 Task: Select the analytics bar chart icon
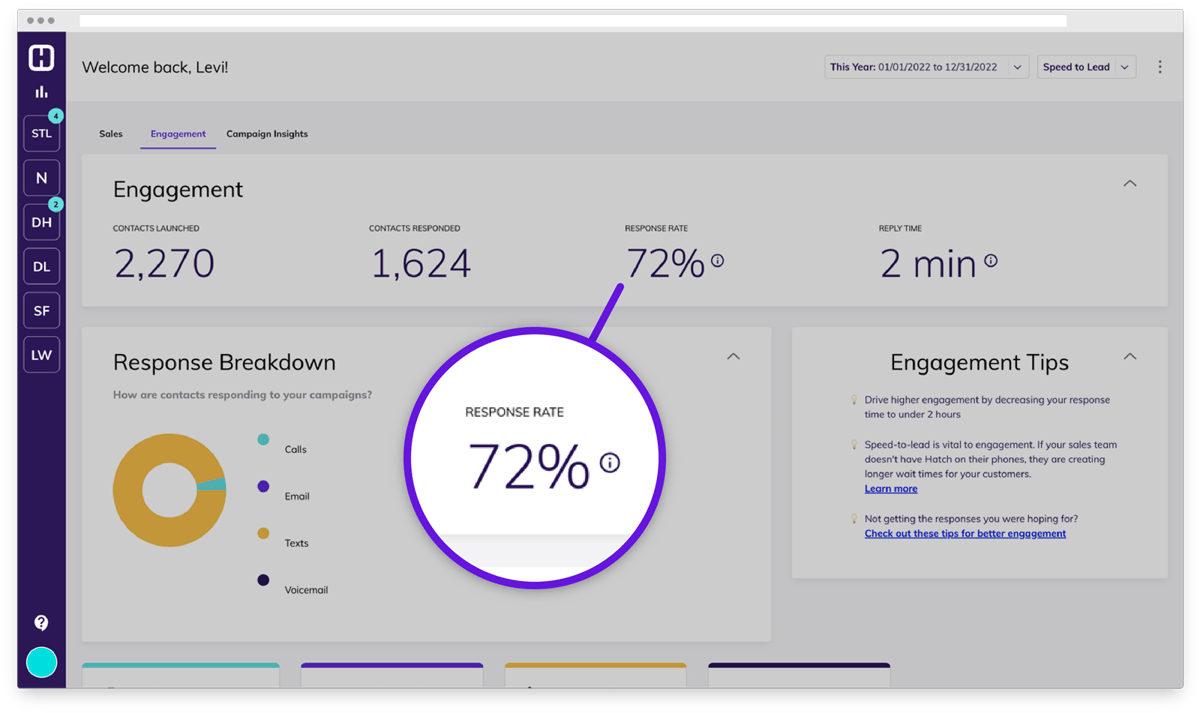pyautogui.click(x=41, y=91)
